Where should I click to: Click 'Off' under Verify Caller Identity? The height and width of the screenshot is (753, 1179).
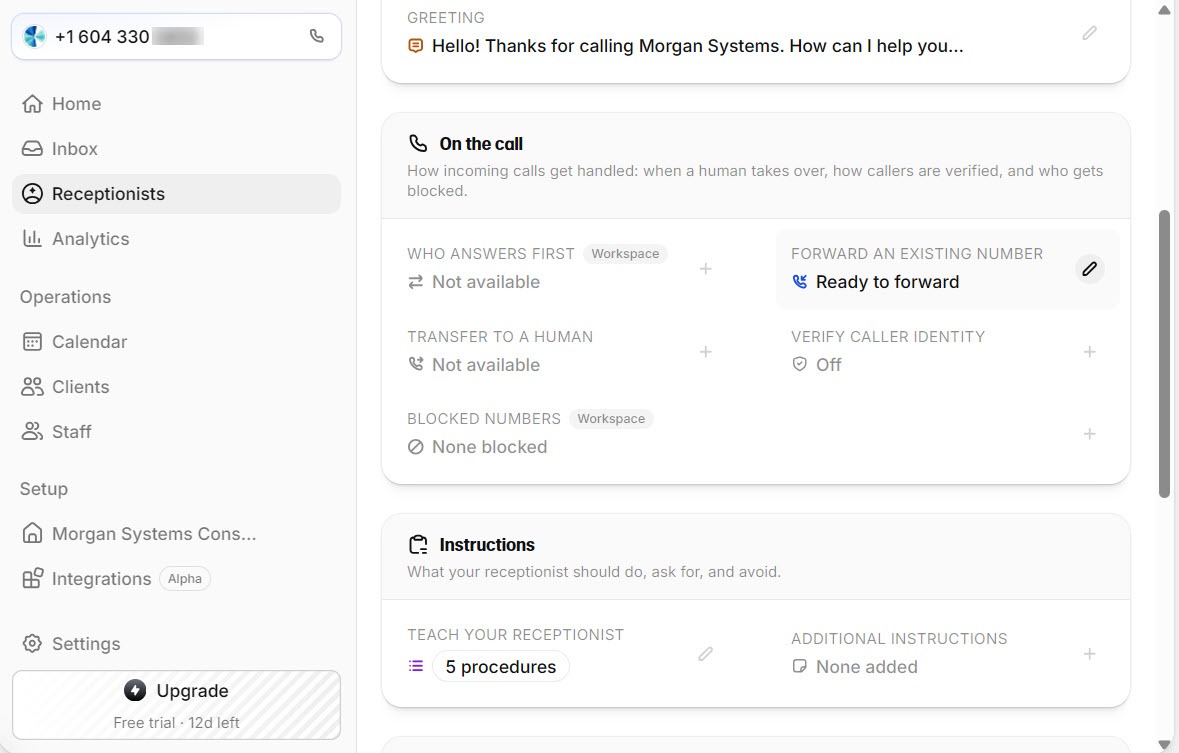(829, 365)
